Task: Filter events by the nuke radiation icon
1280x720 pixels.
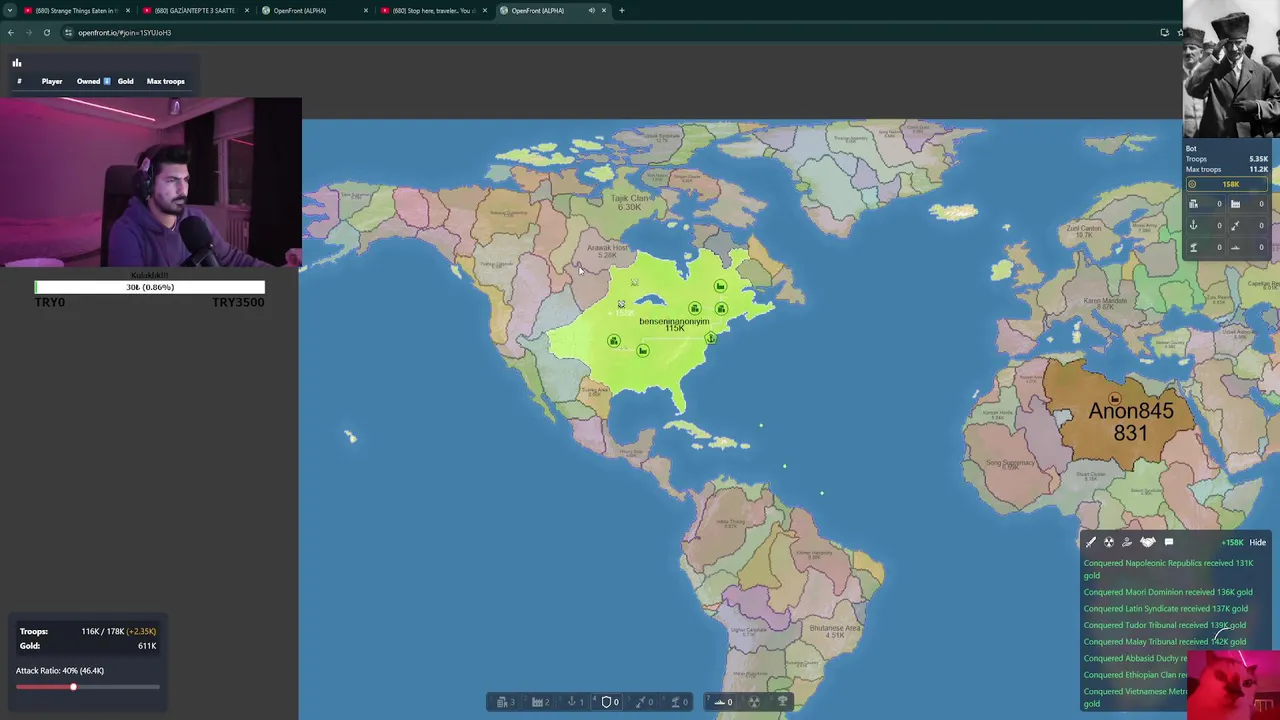Action: (1109, 542)
